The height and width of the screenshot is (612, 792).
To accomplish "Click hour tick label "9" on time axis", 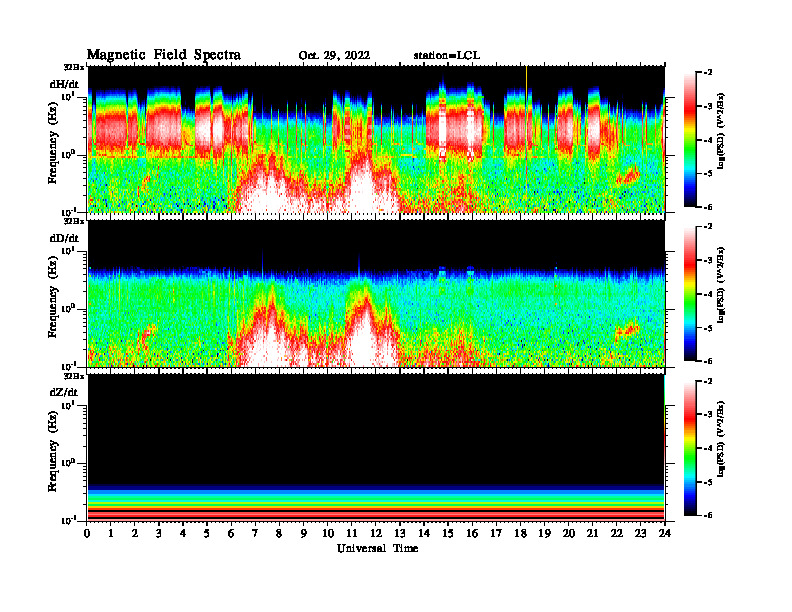I will [x=304, y=534].
